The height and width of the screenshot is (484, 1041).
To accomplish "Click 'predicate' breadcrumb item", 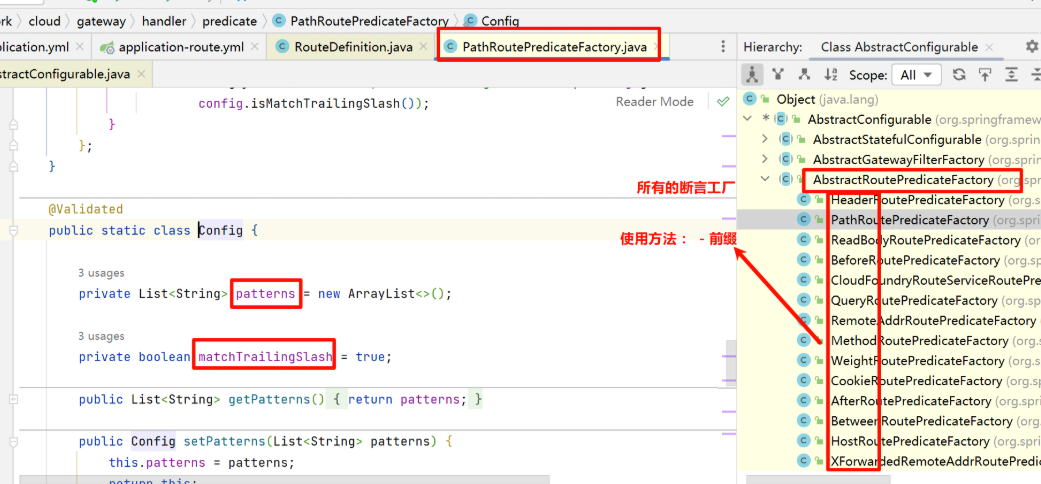I will (x=229, y=21).
